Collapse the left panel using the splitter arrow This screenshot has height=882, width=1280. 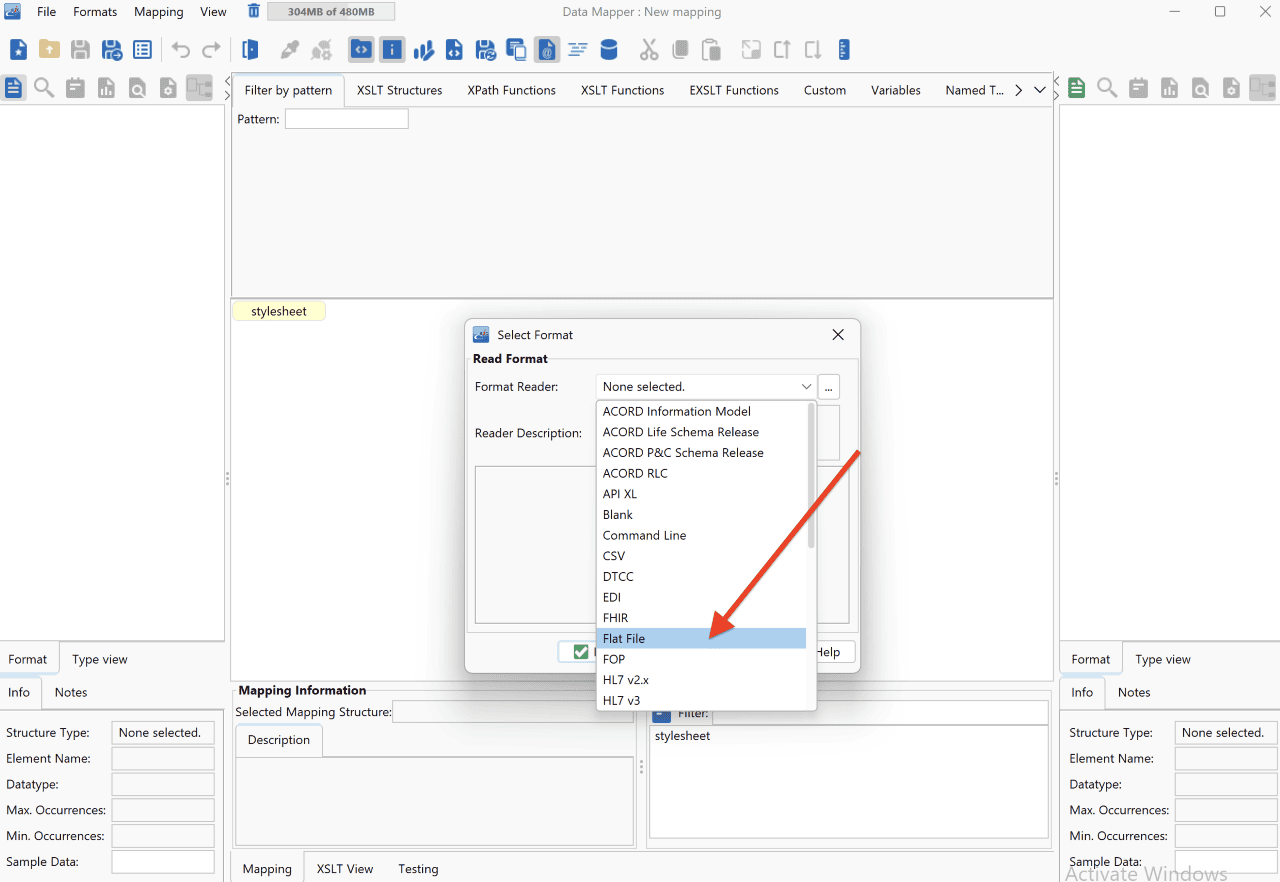point(227,80)
